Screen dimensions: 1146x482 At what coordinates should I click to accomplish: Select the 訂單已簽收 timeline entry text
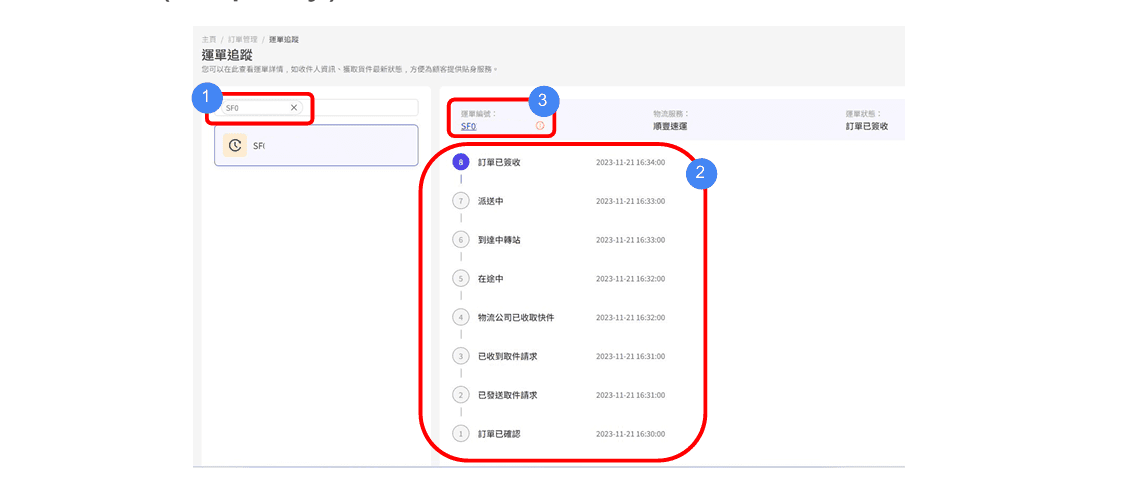[x=498, y=162]
